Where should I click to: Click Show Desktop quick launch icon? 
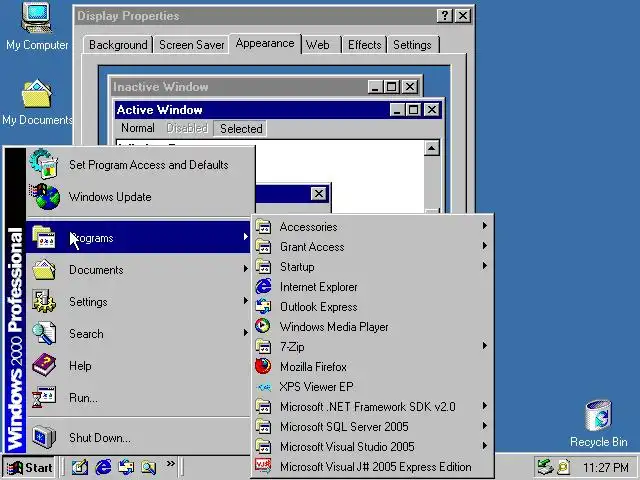point(80,467)
